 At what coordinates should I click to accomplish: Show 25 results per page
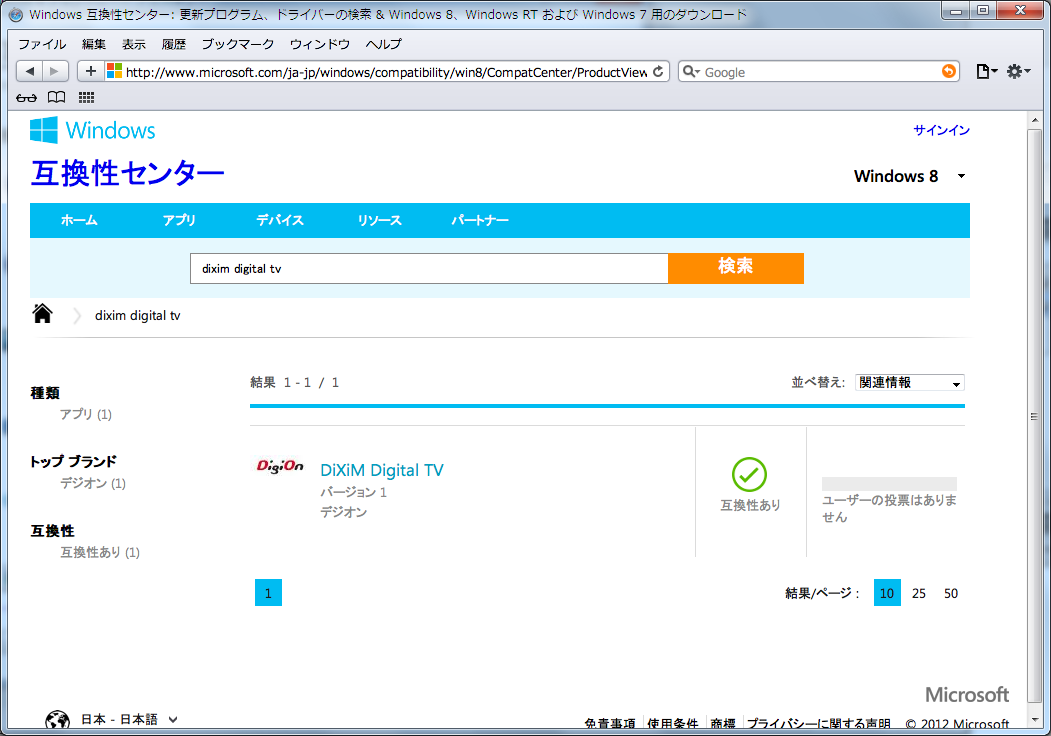pyautogui.click(x=919, y=593)
